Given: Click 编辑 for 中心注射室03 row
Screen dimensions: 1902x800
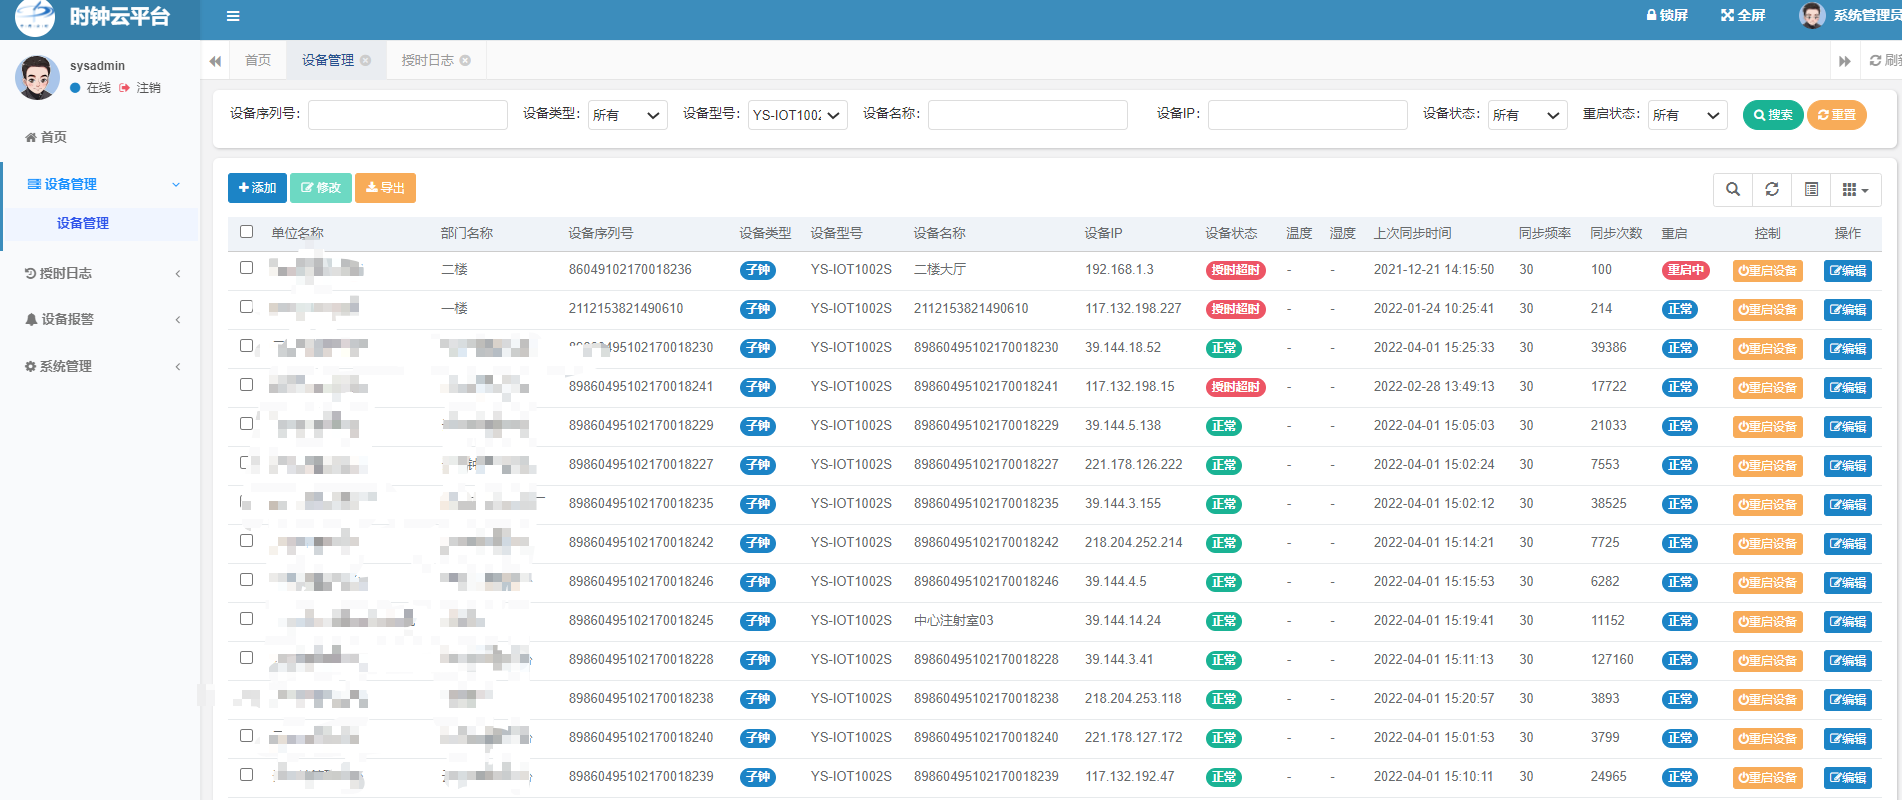Looking at the screenshot, I should point(1848,622).
